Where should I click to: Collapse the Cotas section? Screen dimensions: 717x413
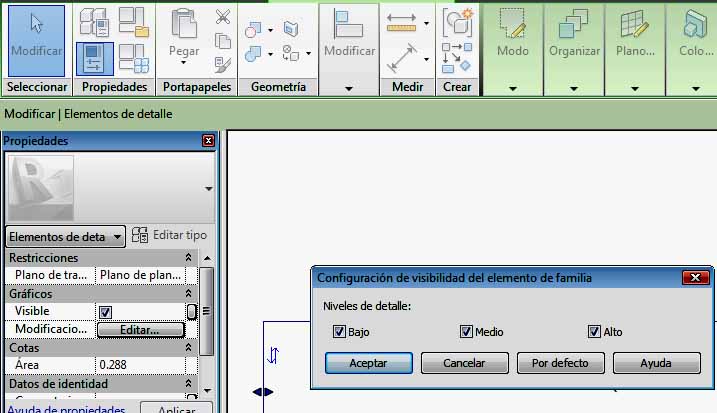point(188,348)
